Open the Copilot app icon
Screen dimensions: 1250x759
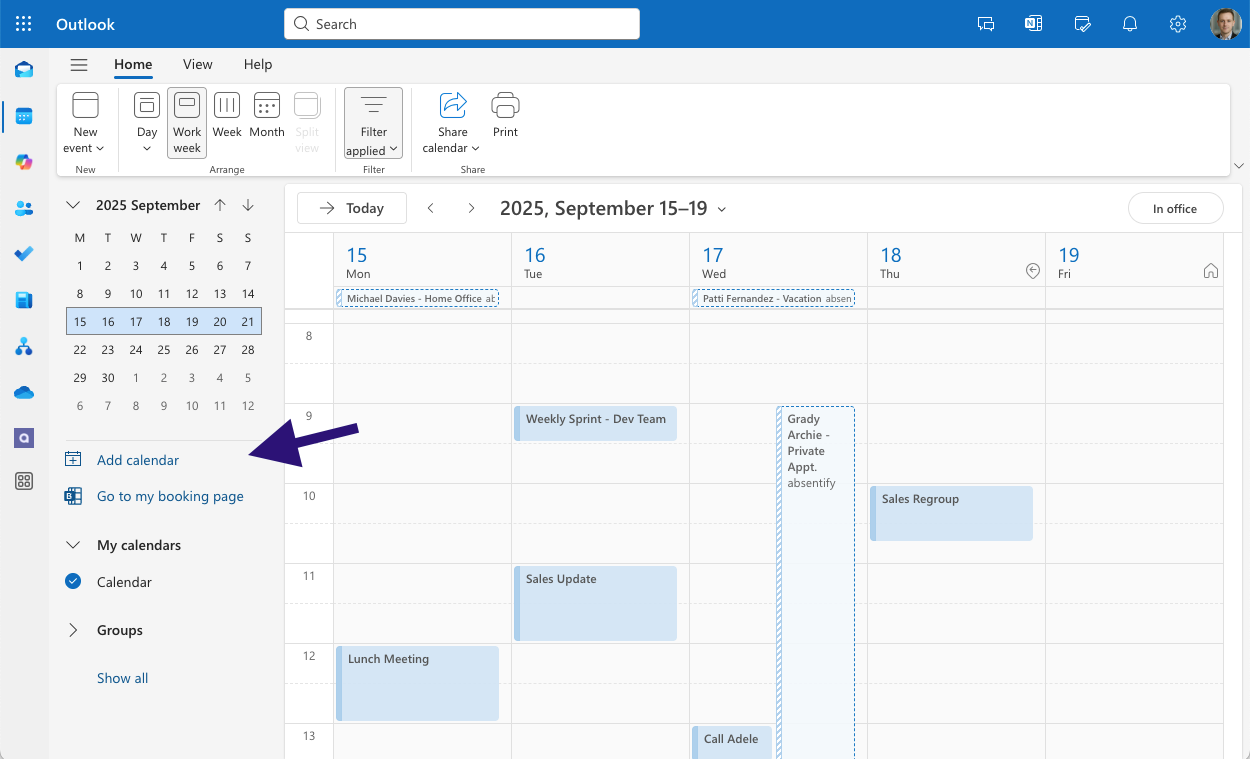(x=24, y=162)
